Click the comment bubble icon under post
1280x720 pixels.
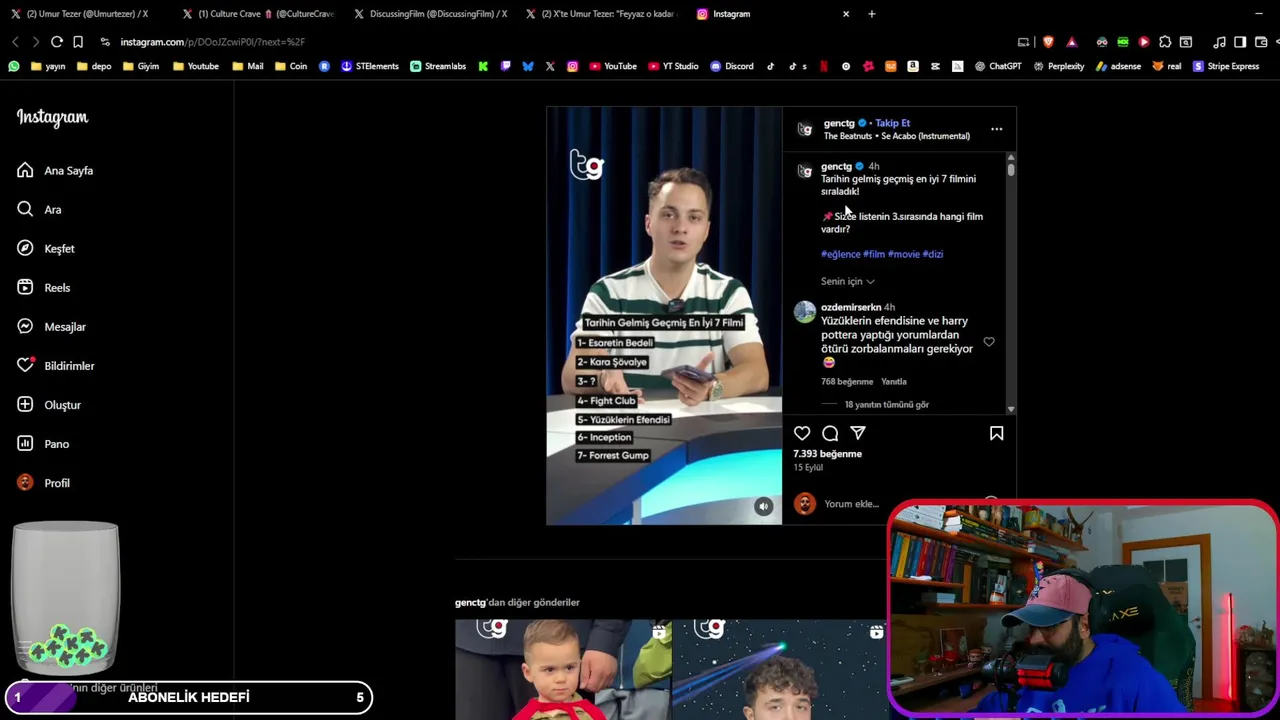830,433
